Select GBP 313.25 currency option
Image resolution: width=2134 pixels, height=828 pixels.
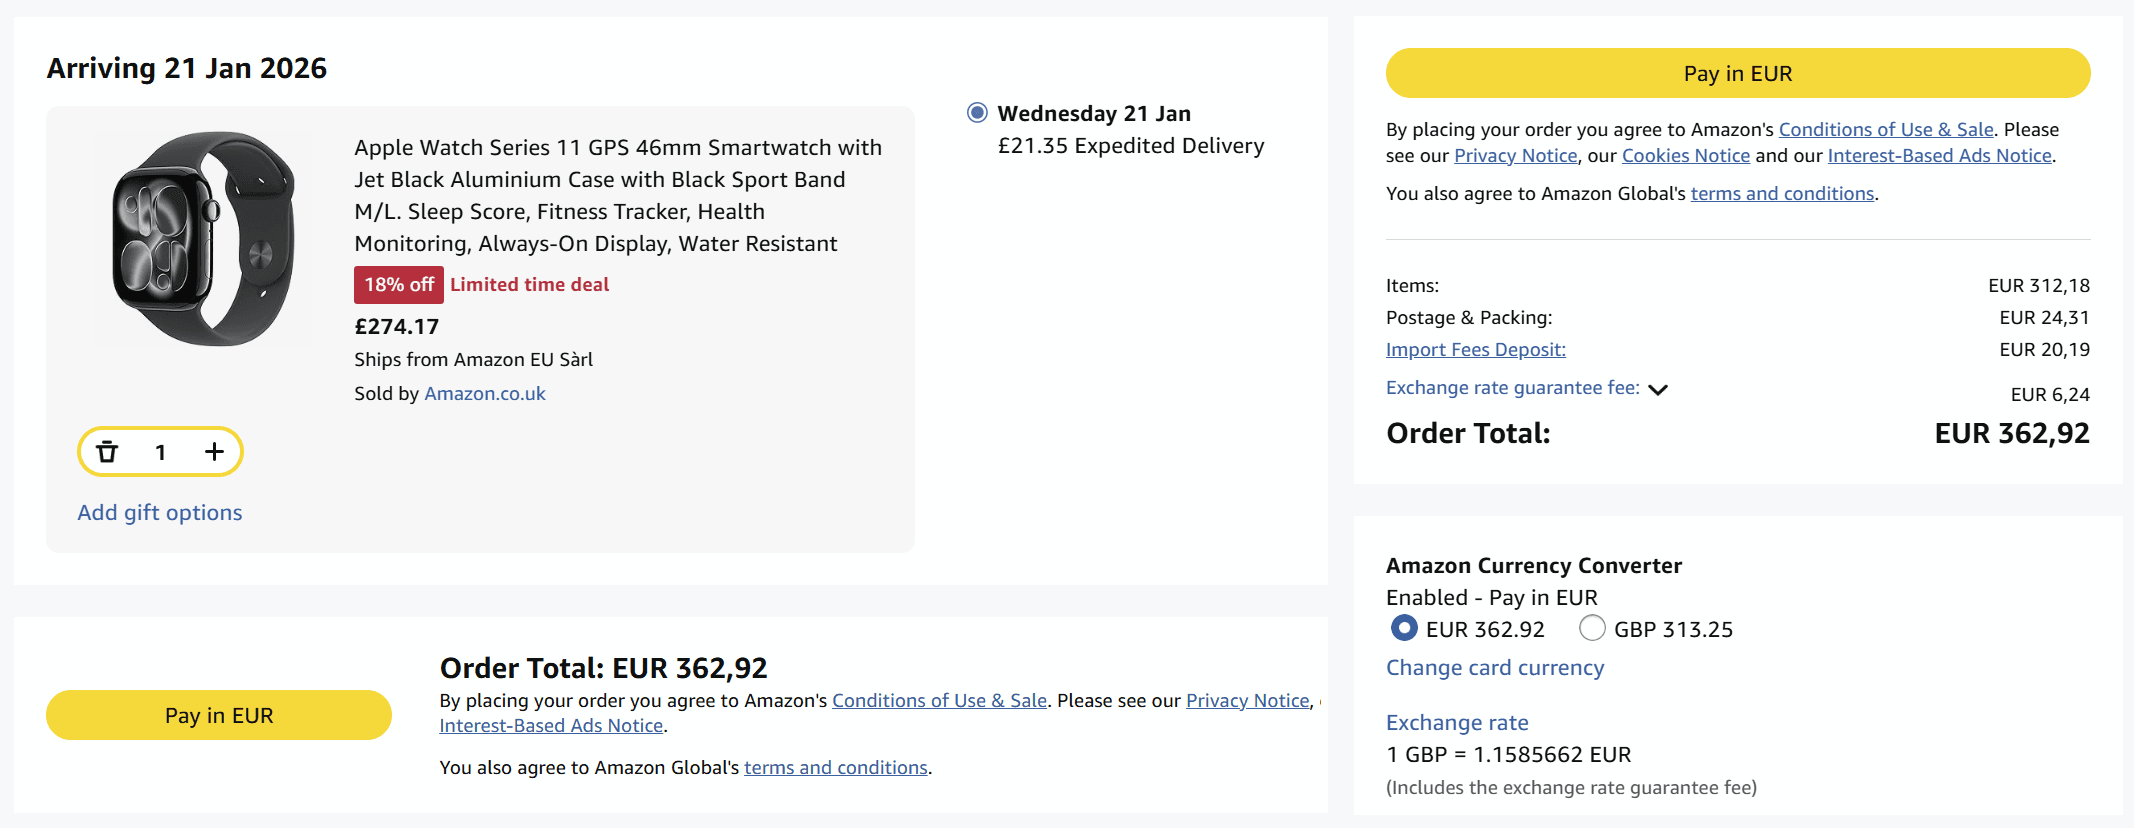tap(1592, 628)
